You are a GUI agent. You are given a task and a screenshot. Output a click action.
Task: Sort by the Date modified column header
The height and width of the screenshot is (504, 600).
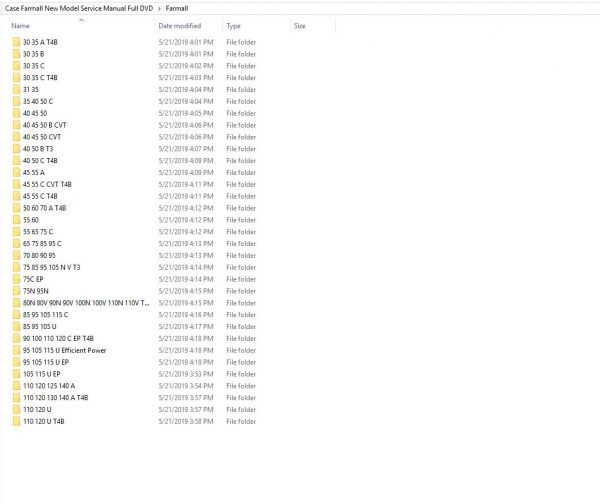[x=179, y=26]
